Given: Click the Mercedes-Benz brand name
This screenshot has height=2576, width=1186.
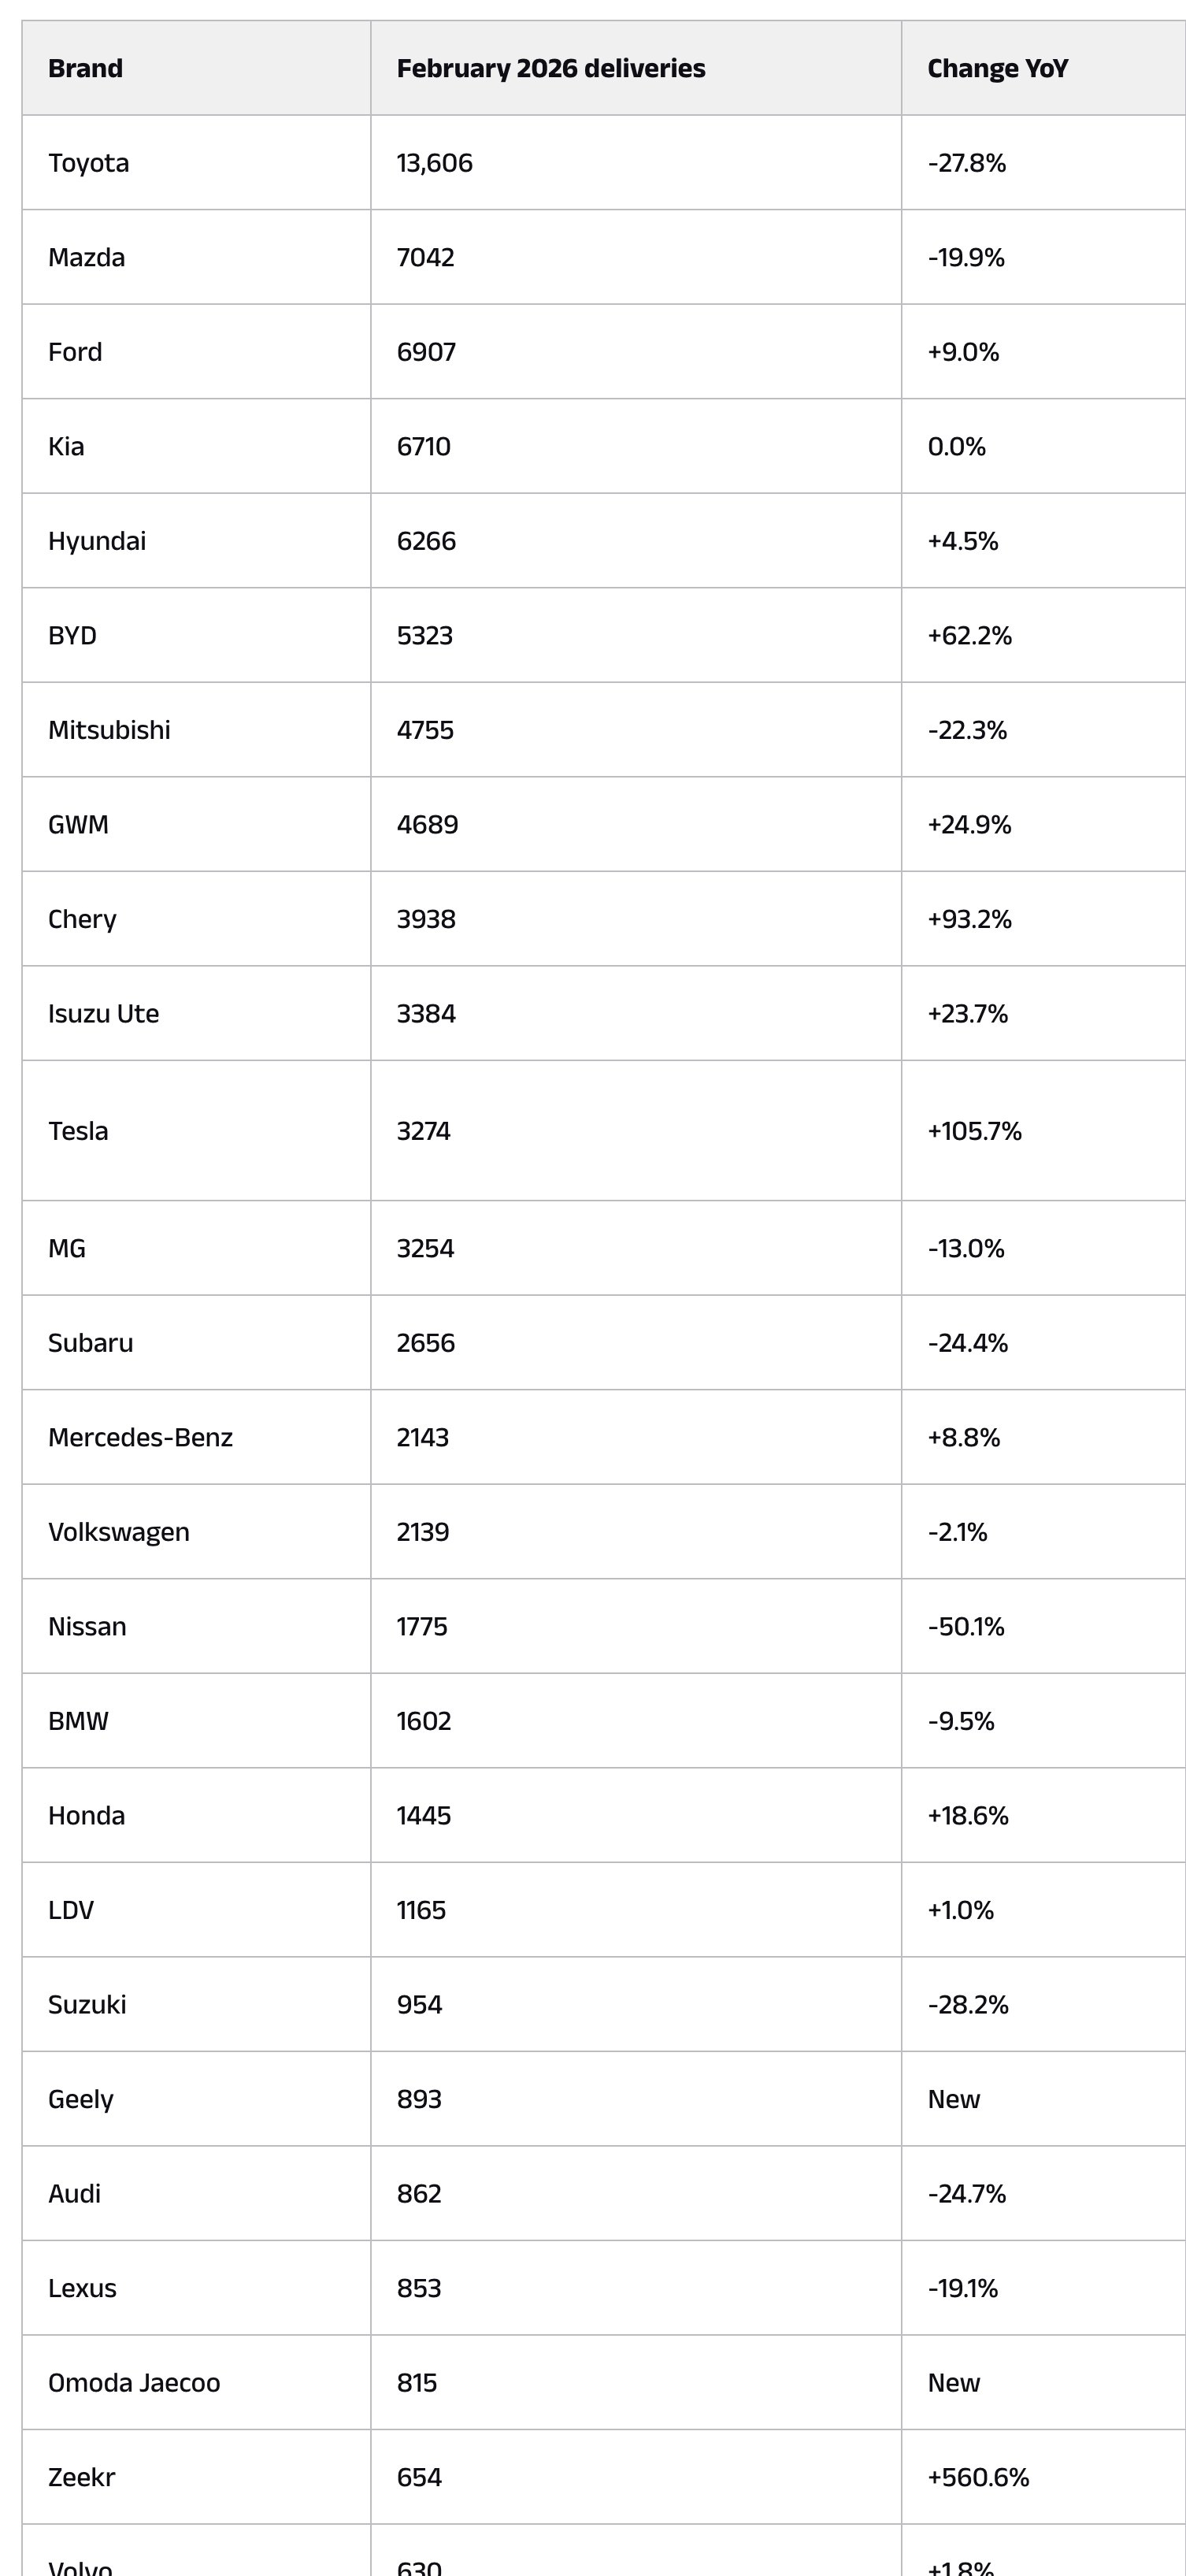Looking at the screenshot, I should pos(140,1437).
